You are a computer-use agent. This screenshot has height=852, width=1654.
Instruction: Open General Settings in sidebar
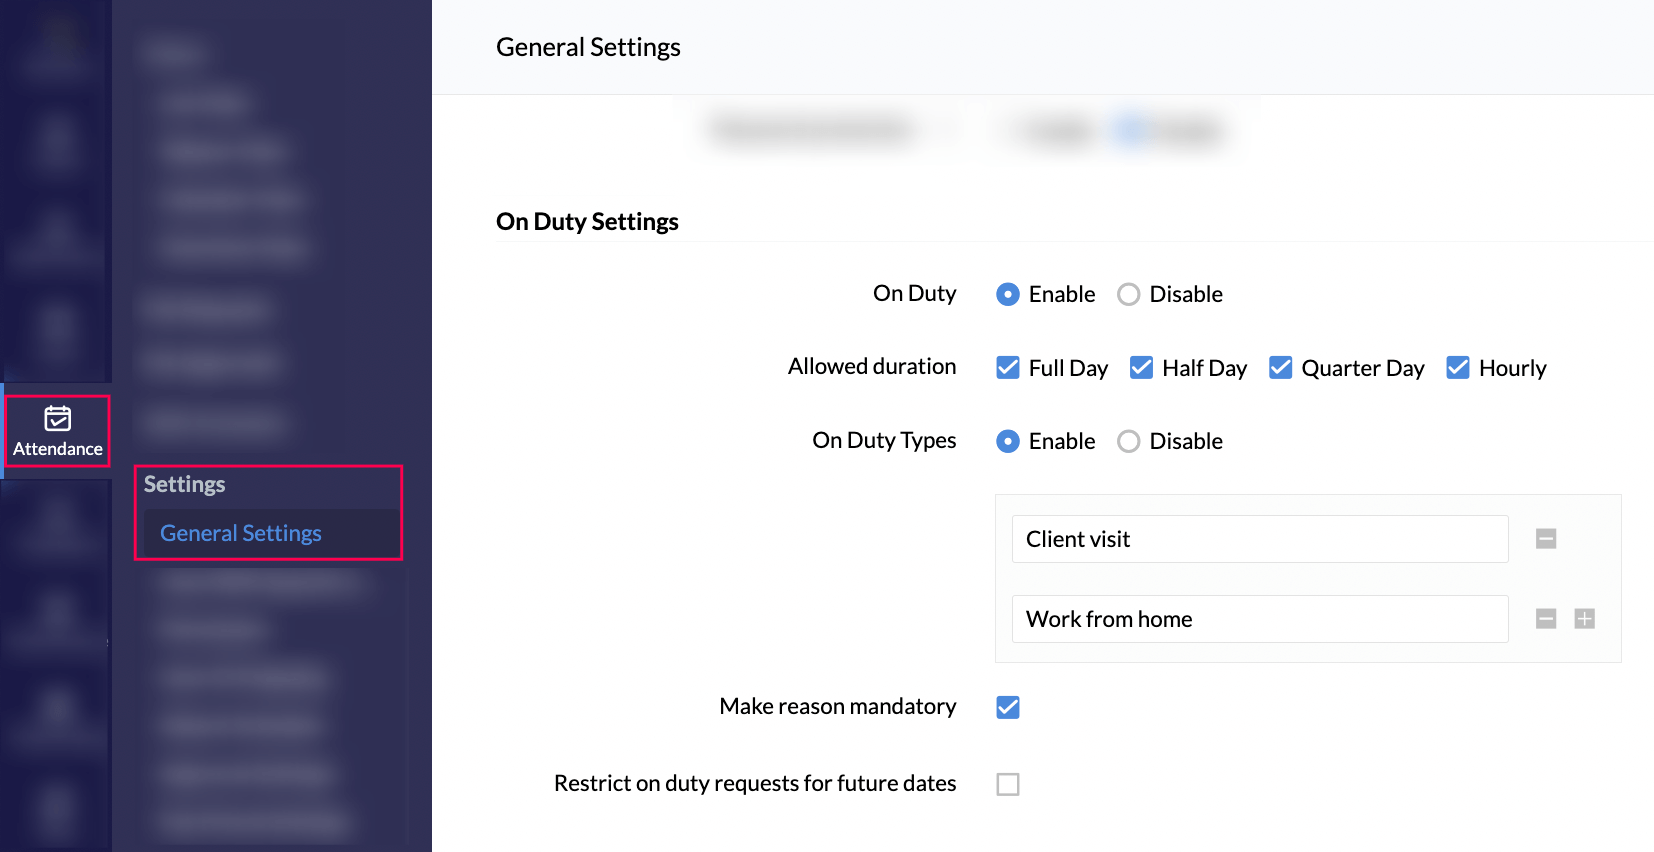(241, 533)
